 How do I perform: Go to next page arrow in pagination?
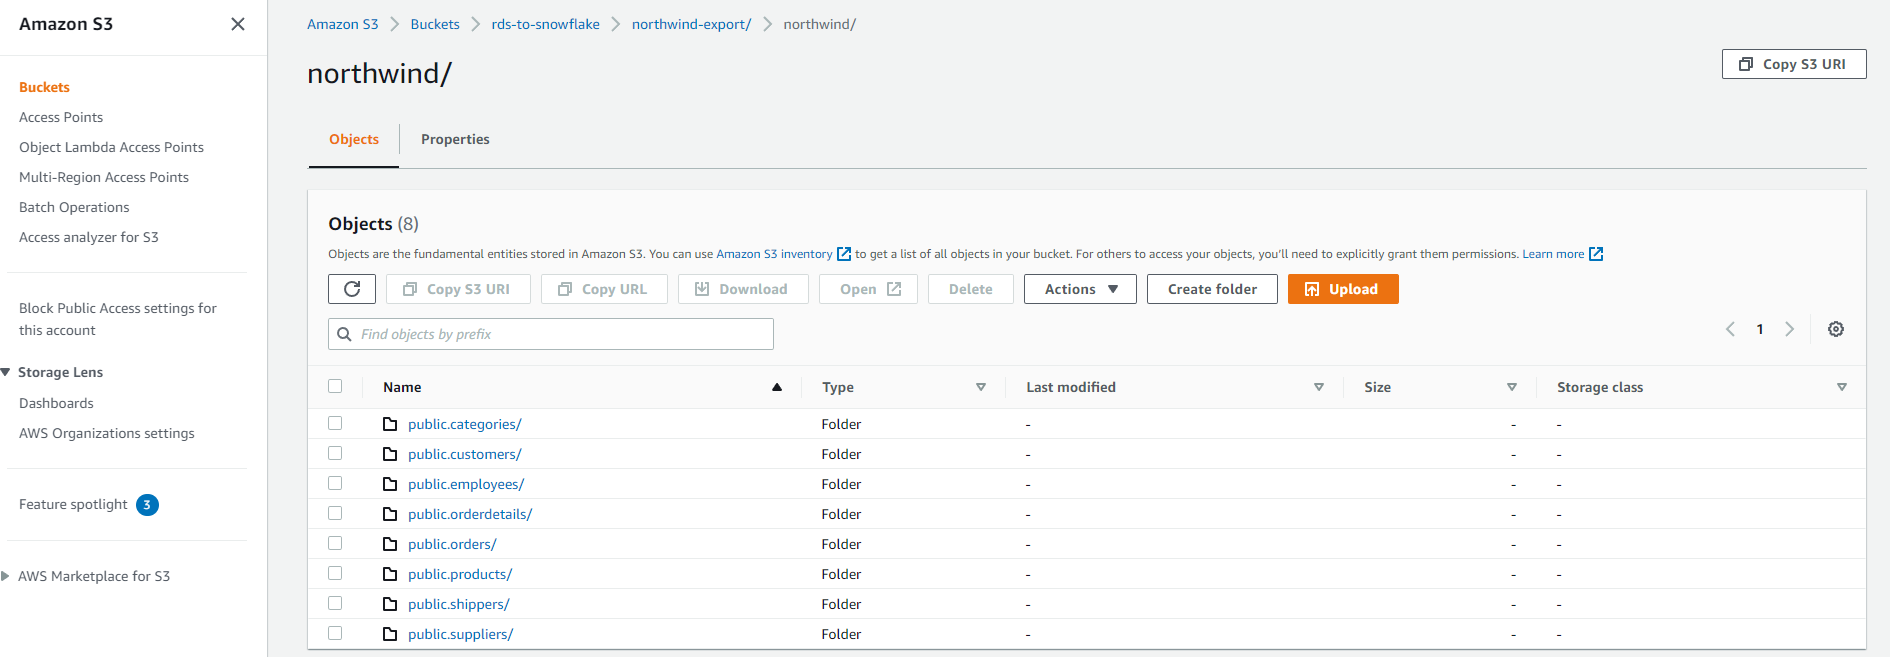[x=1790, y=329]
